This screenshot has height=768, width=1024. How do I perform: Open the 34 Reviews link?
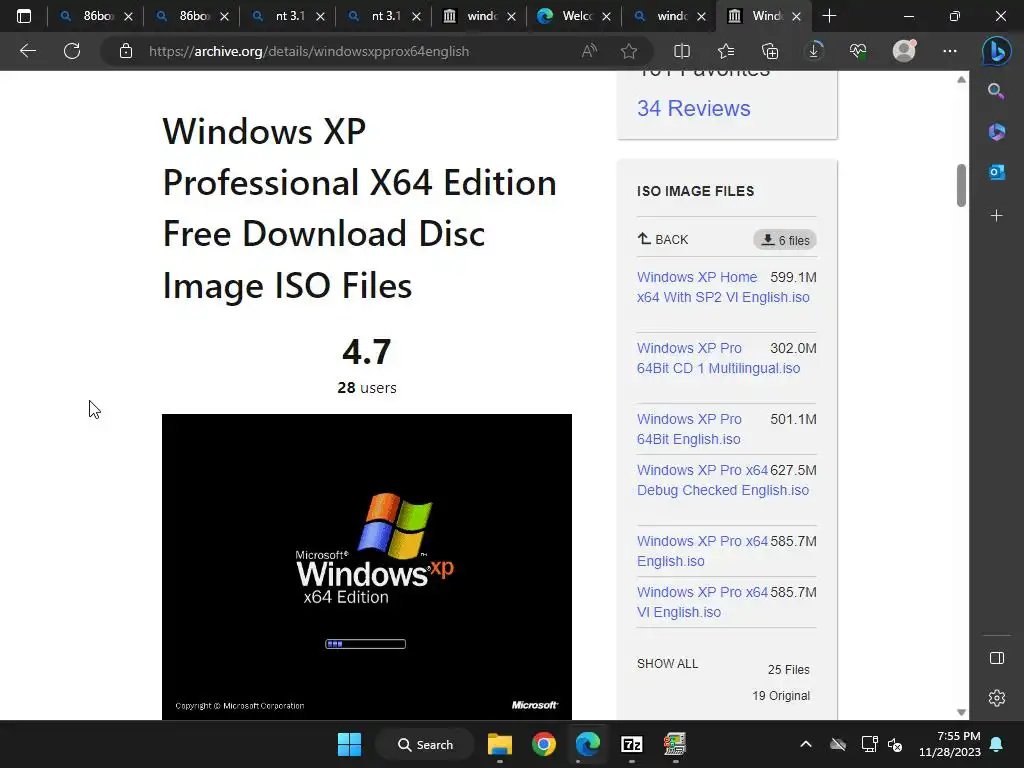tap(694, 108)
